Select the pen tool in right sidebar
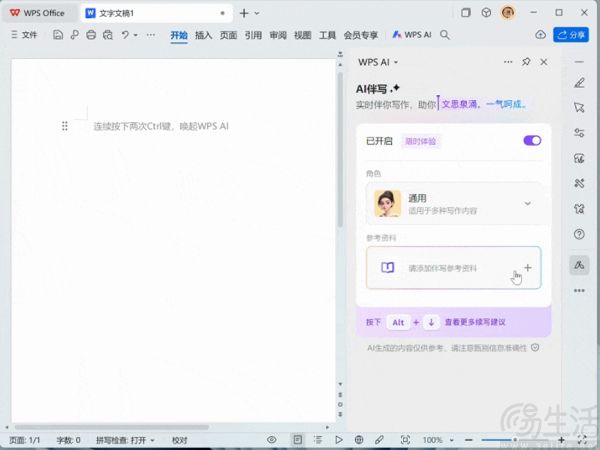The width and height of the screenshot is (600, 450). point(579,82)
